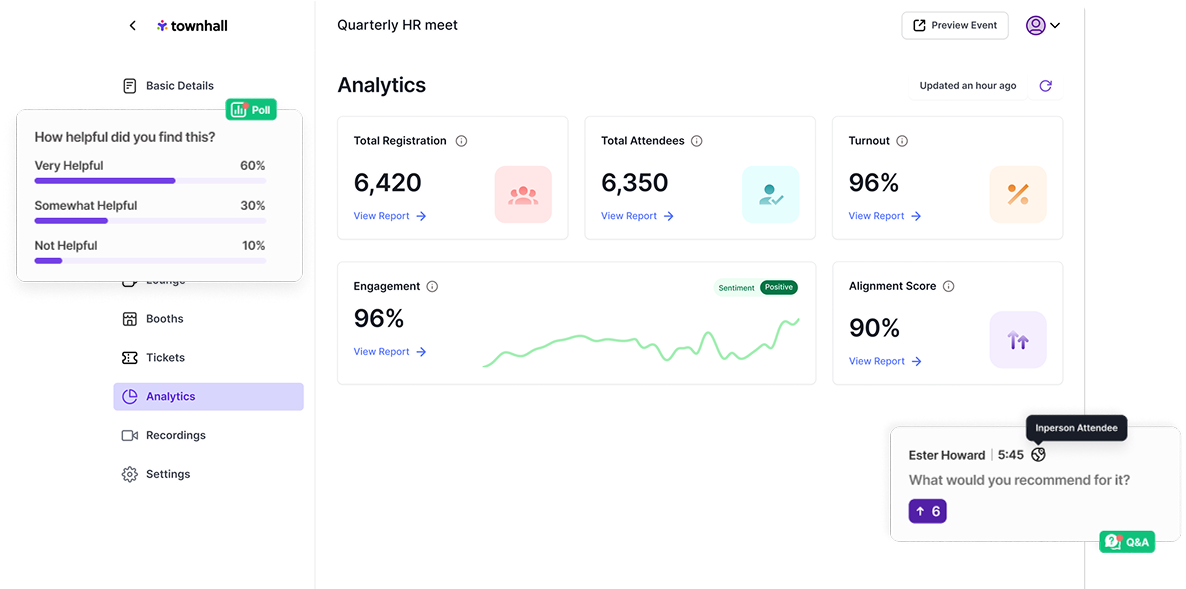Click the green Q&A badge
Image resolution: width=1186 pixels, height=589 pixels.
pos(1127,542)
